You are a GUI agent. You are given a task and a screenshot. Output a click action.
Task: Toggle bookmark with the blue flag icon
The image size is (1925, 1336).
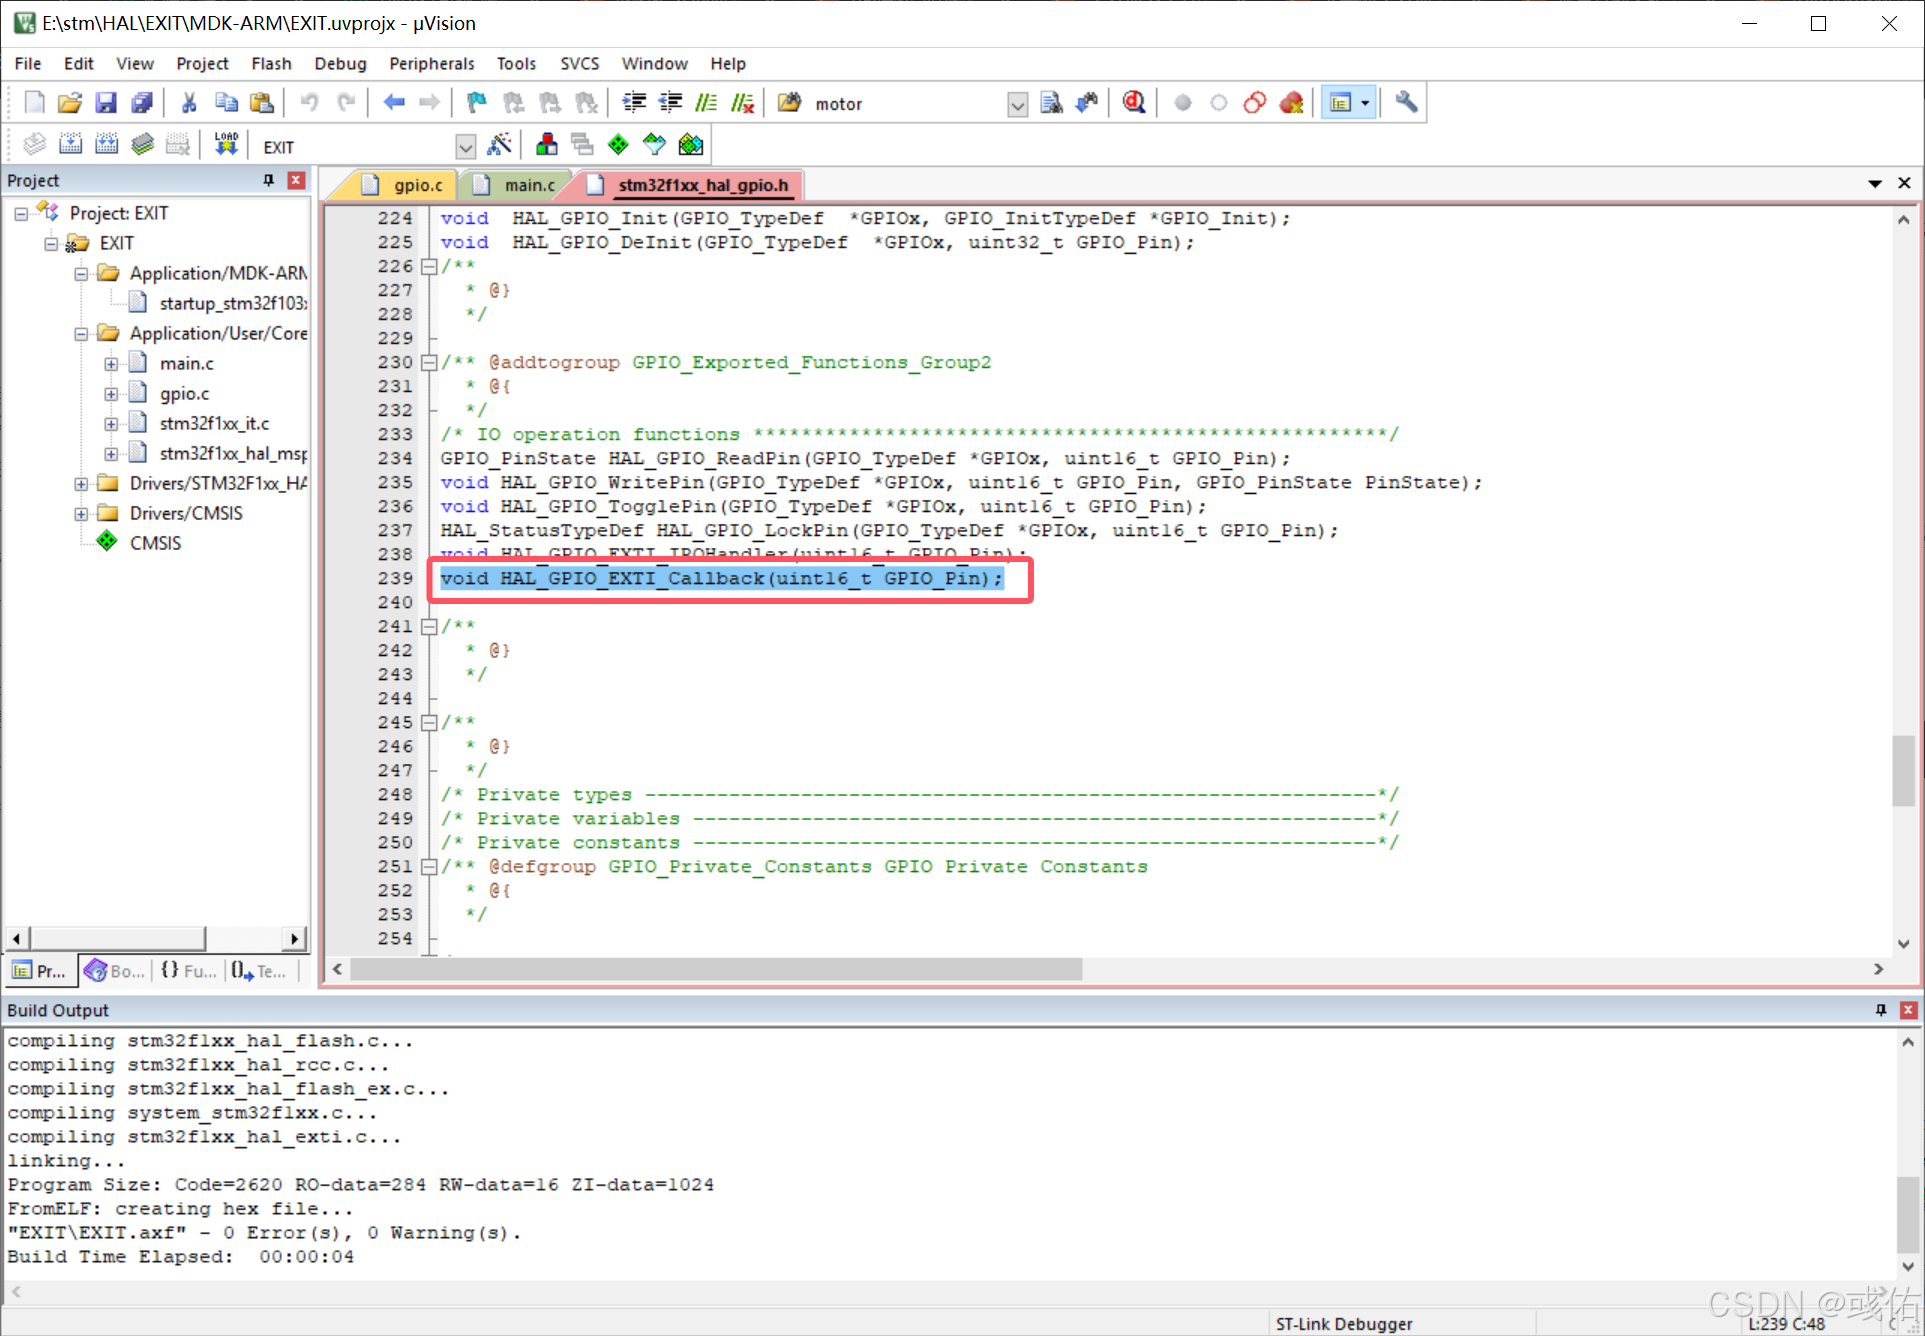coord(476,103)
